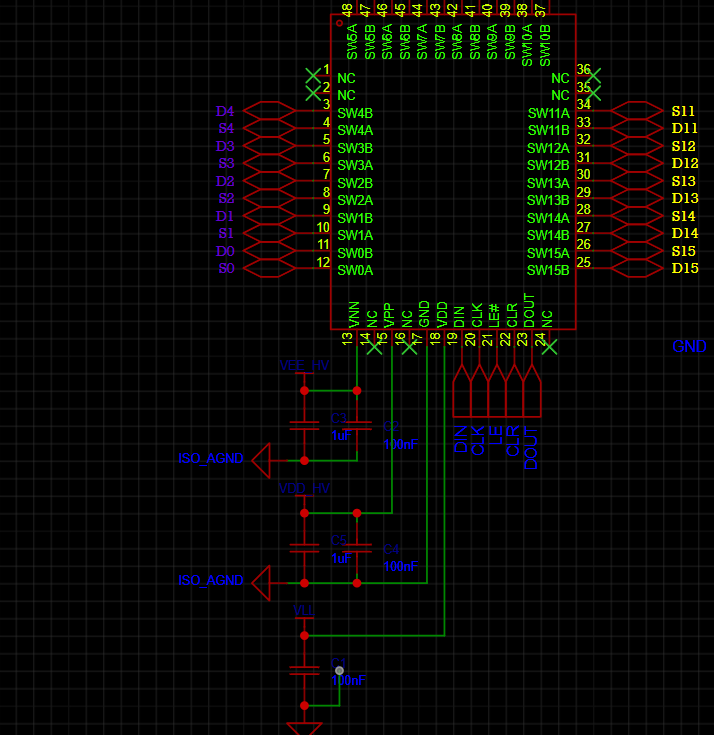The image size is (714, 735).
Task: Click the 1uF capacitor C3 symbol
Action: pyautogui.click(x=304, y=426)
